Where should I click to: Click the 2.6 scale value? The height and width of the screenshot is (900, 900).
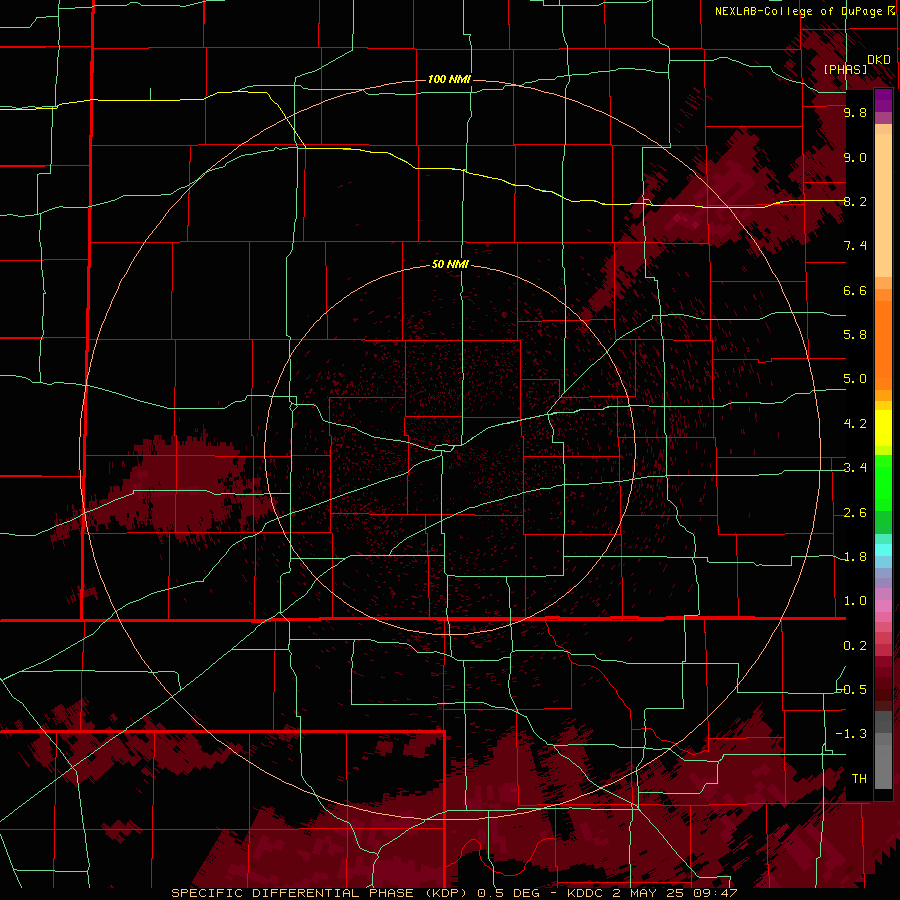click(855, 513)
